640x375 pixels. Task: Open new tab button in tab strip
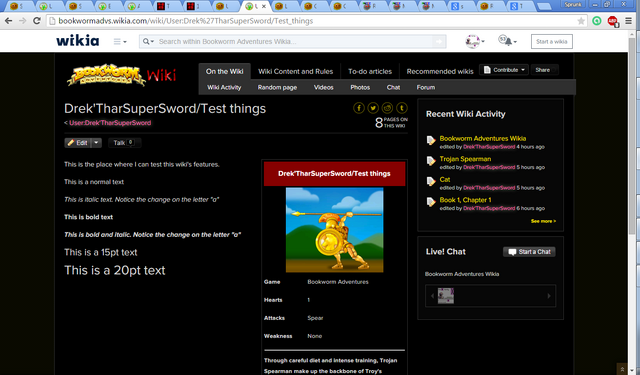543,6
